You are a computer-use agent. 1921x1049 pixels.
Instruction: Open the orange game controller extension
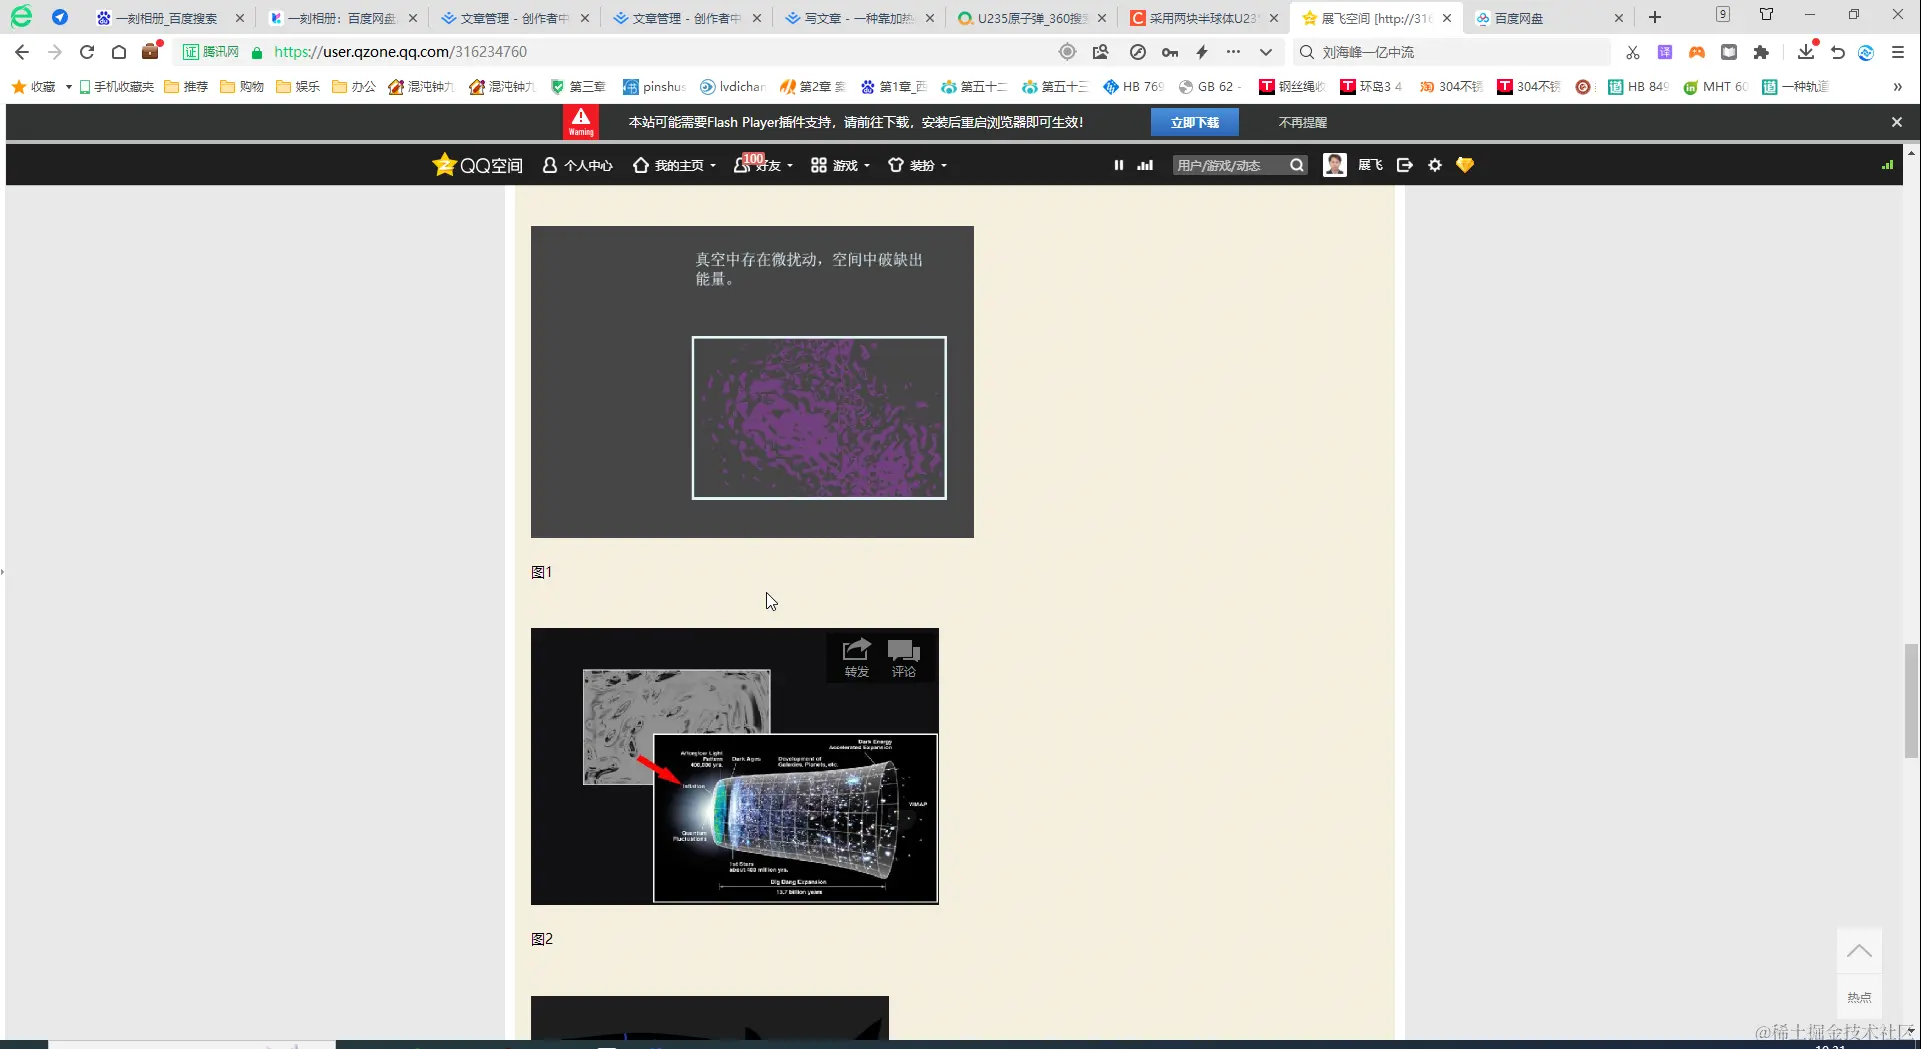click(x=1697, y=52)
